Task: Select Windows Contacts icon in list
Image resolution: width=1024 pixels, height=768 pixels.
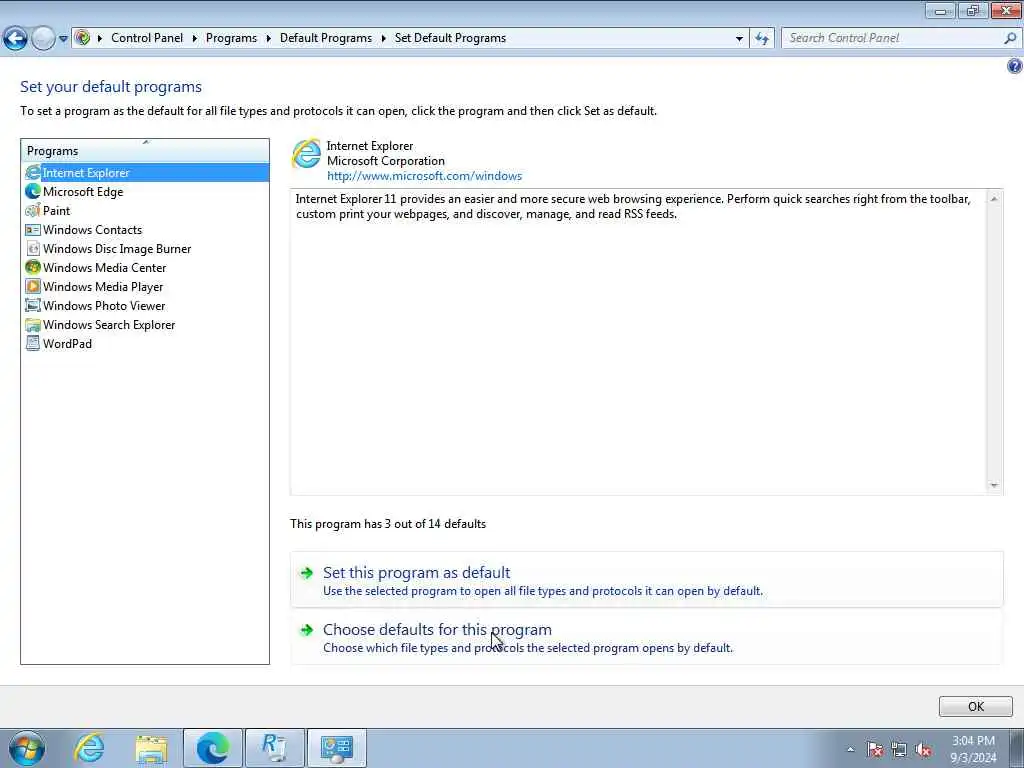Action: pyautogui.click(x=33, y=229)
